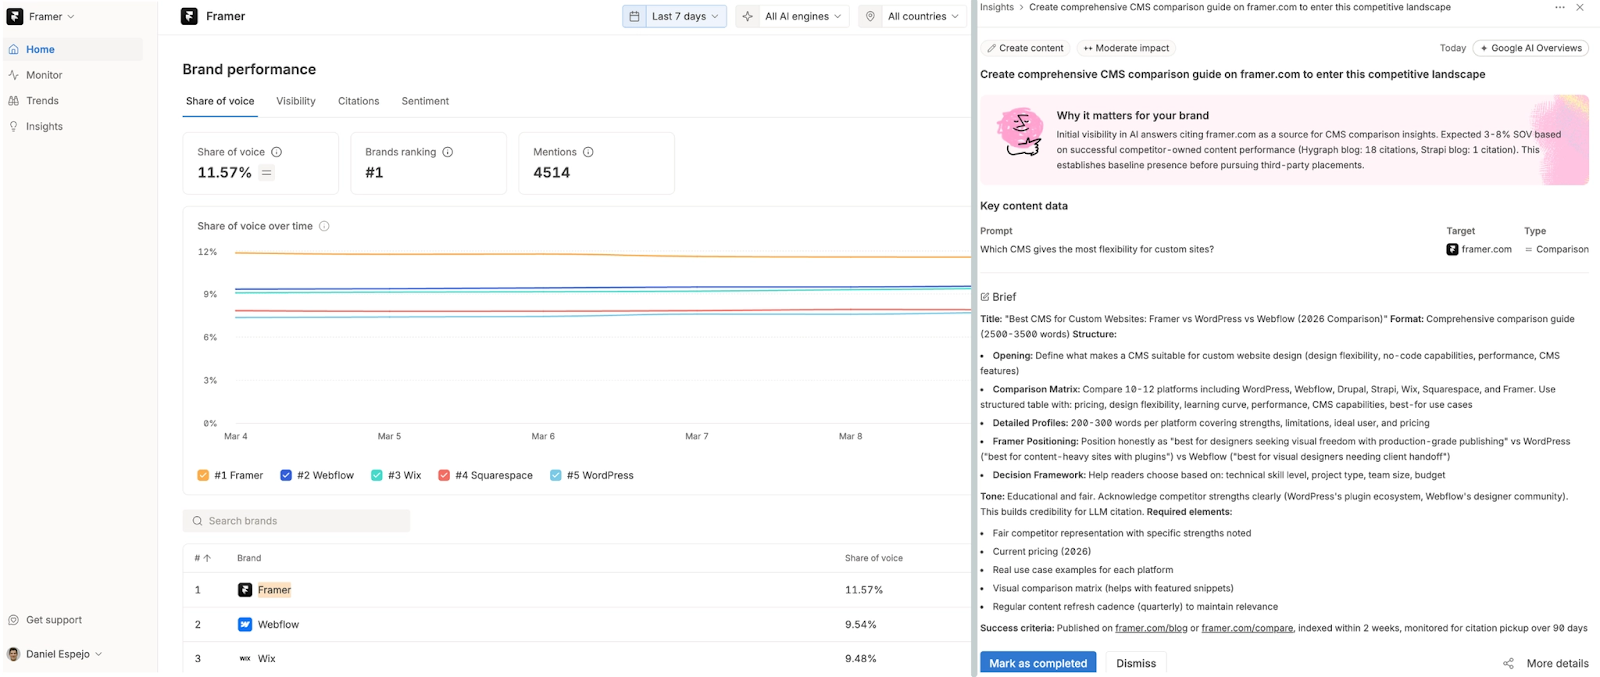Click the equals trend badge beside 11.57%
1600x677 pixels.
click(x=266, y=172)
